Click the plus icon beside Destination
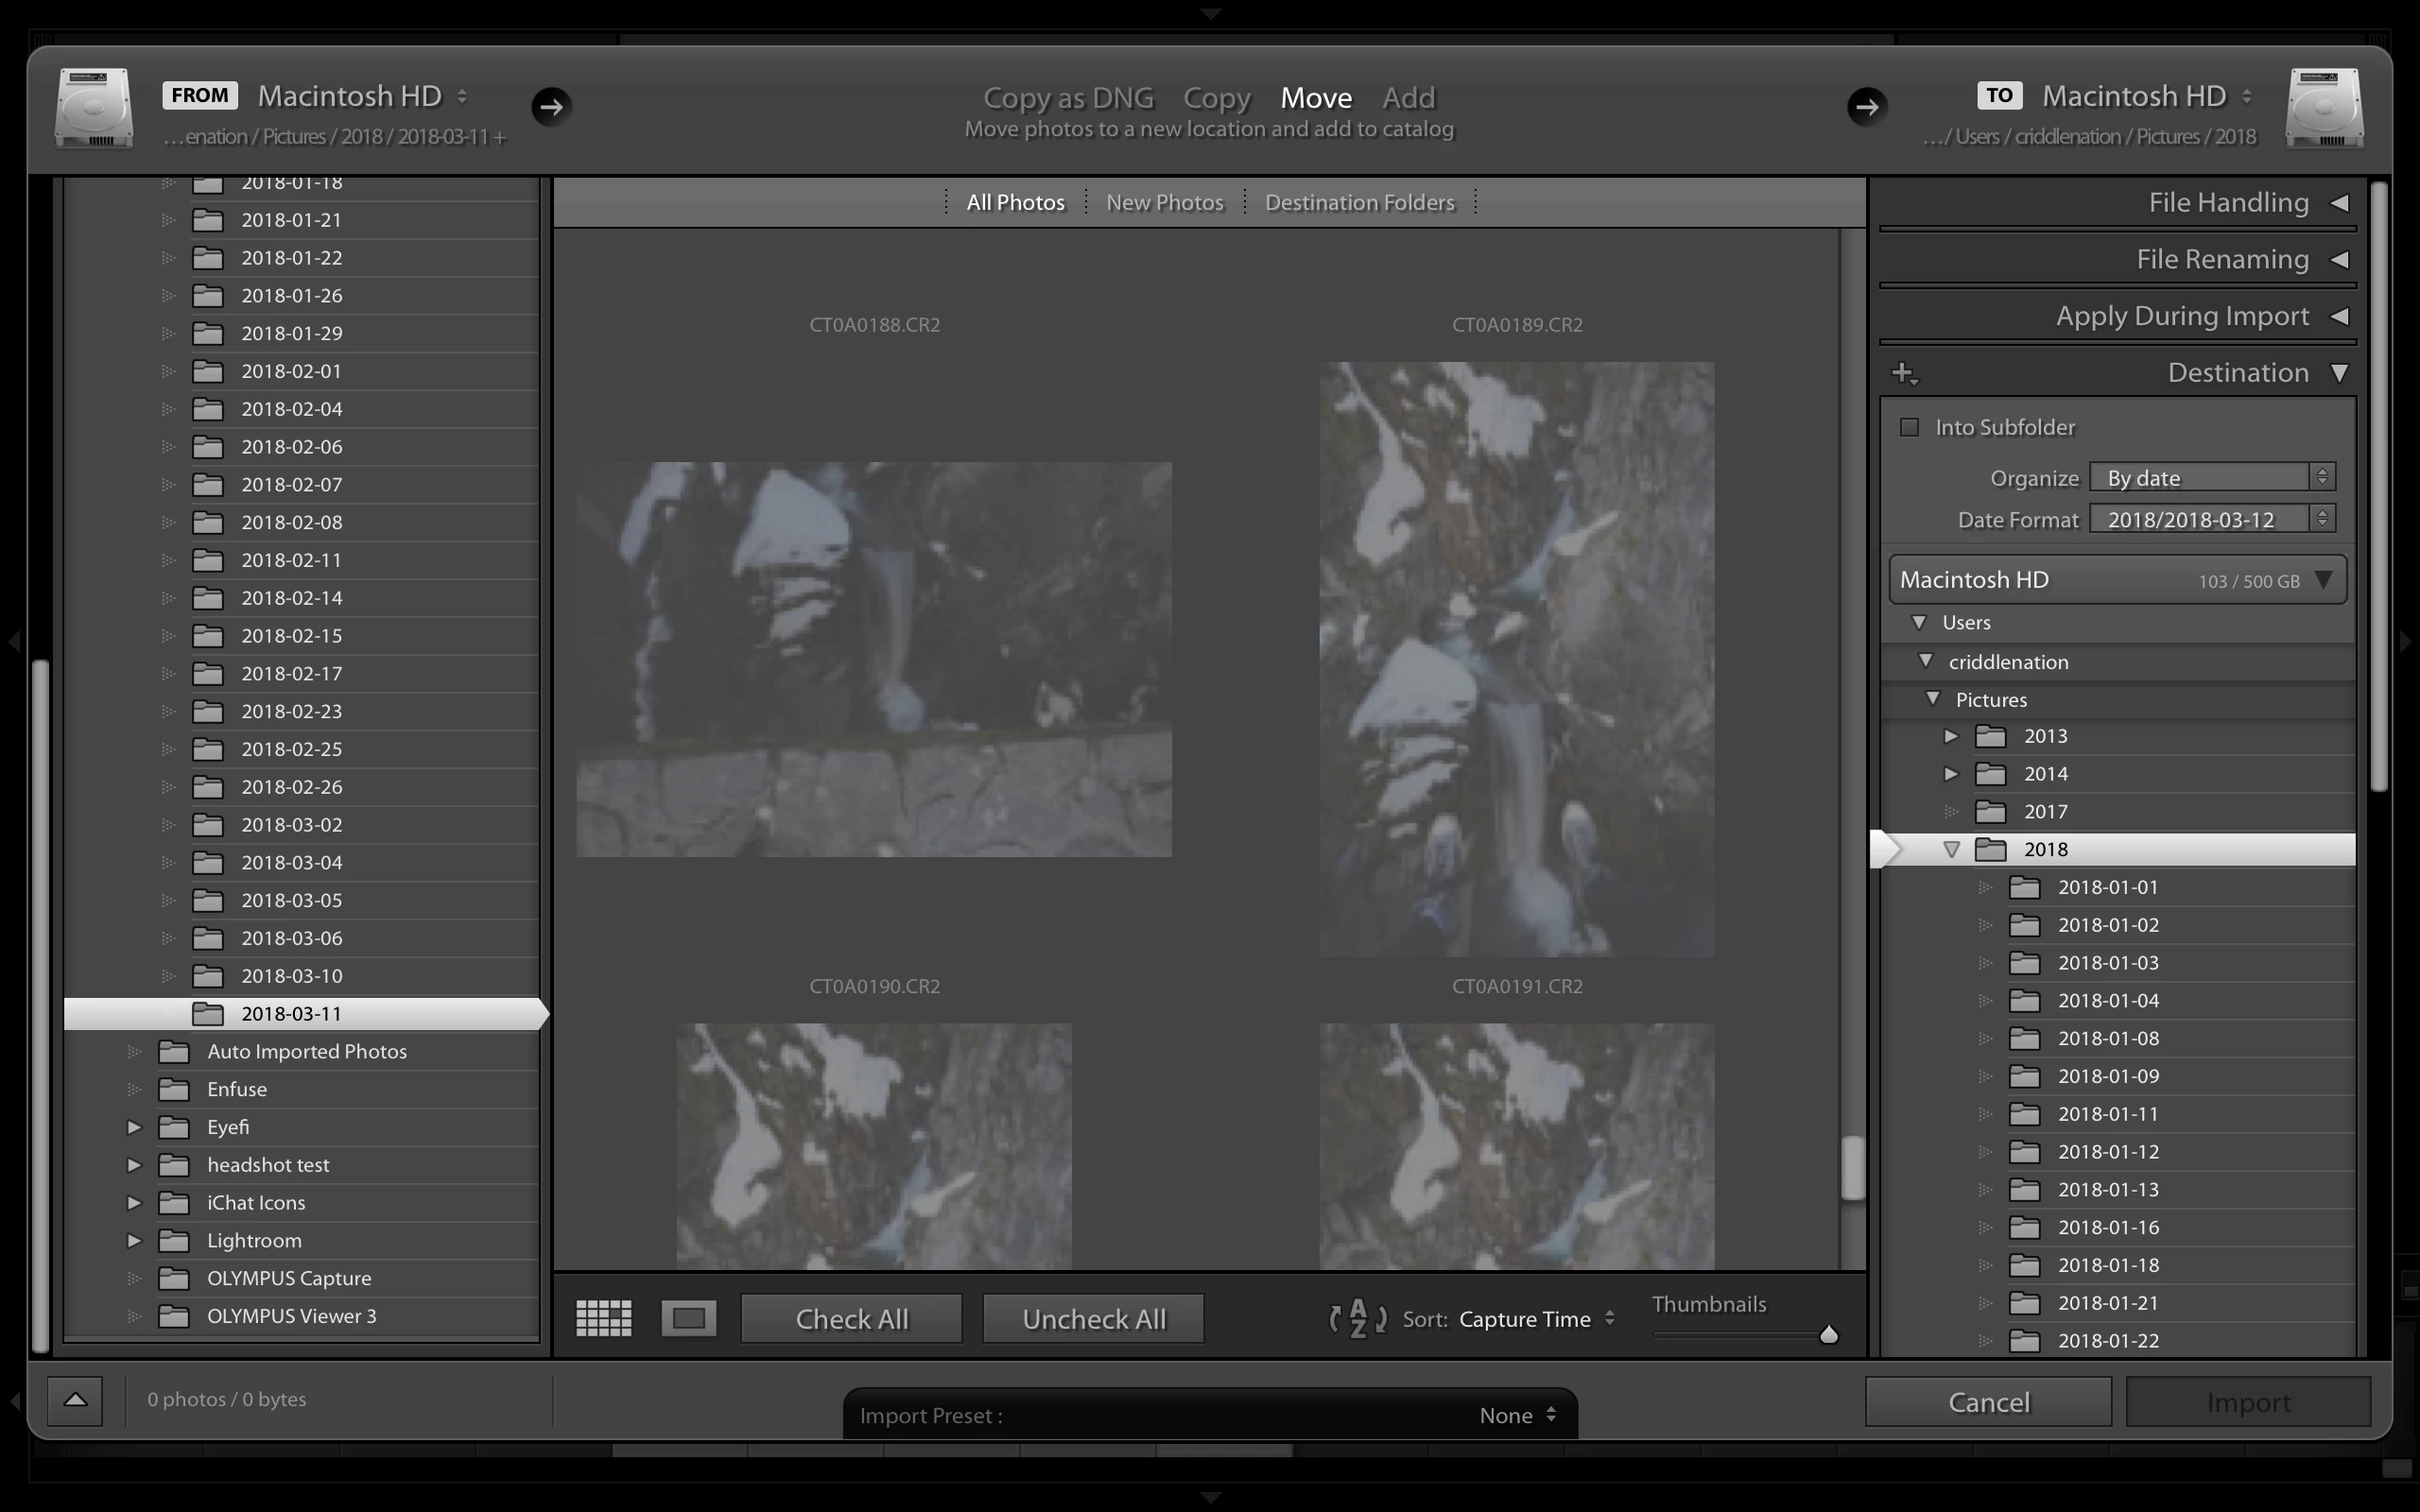The height and width of the screenshot is (1512, 2420). (1904, 374)
